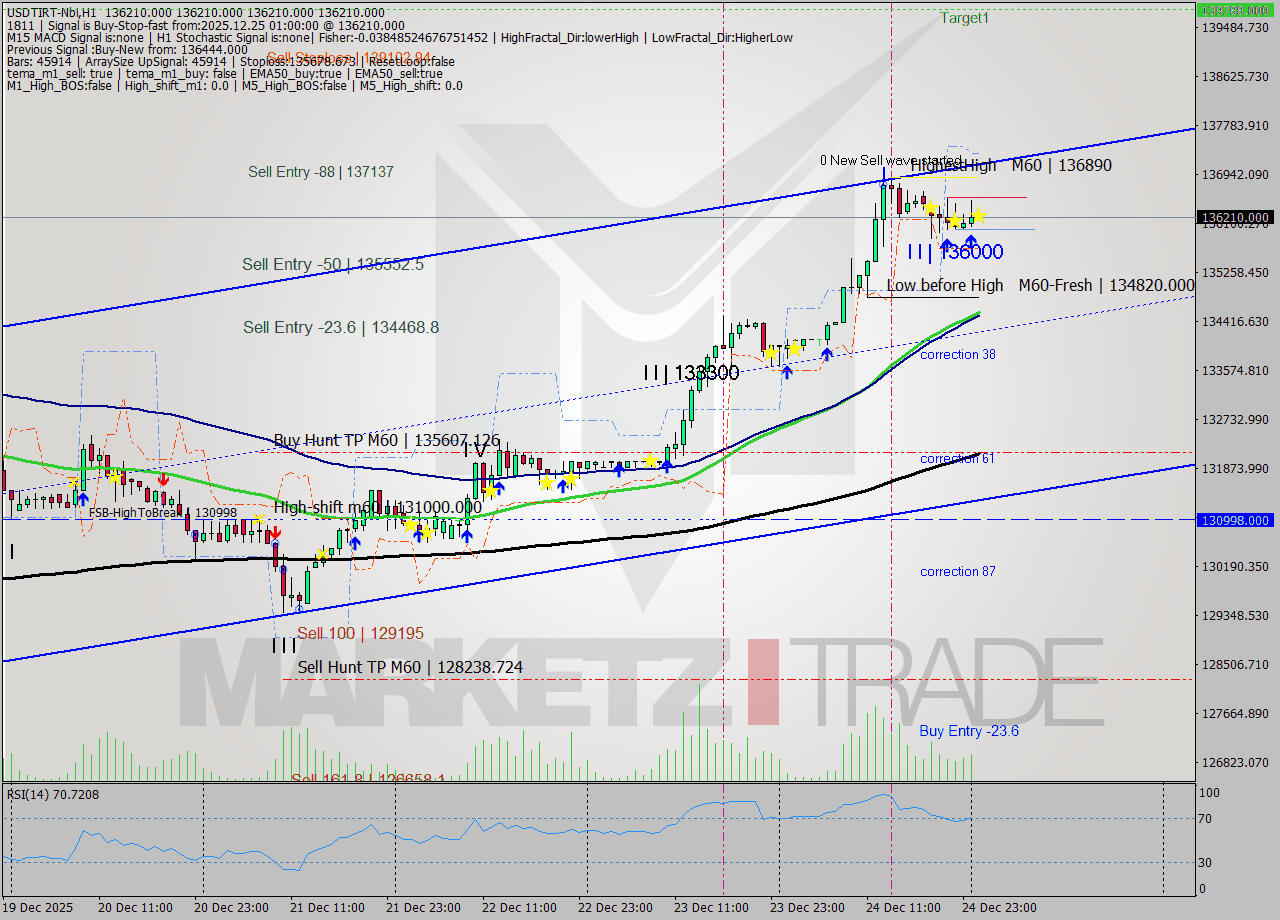Select the red sell arrow above FSB-HighToBreak candles
The image size is (1280, 920).
pos(163,482)
